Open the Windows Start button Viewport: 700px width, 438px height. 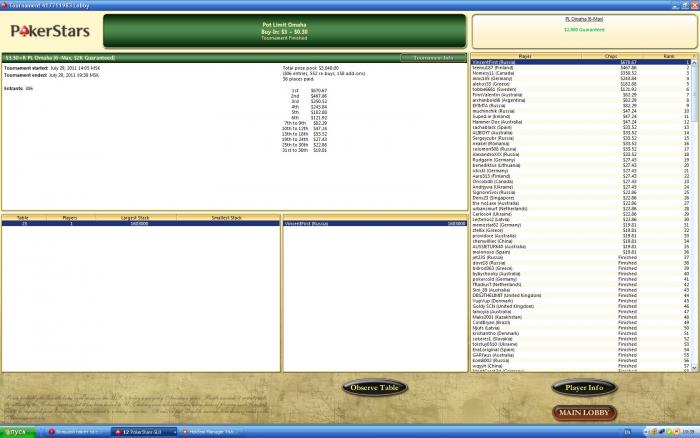(x=18, y=432)
